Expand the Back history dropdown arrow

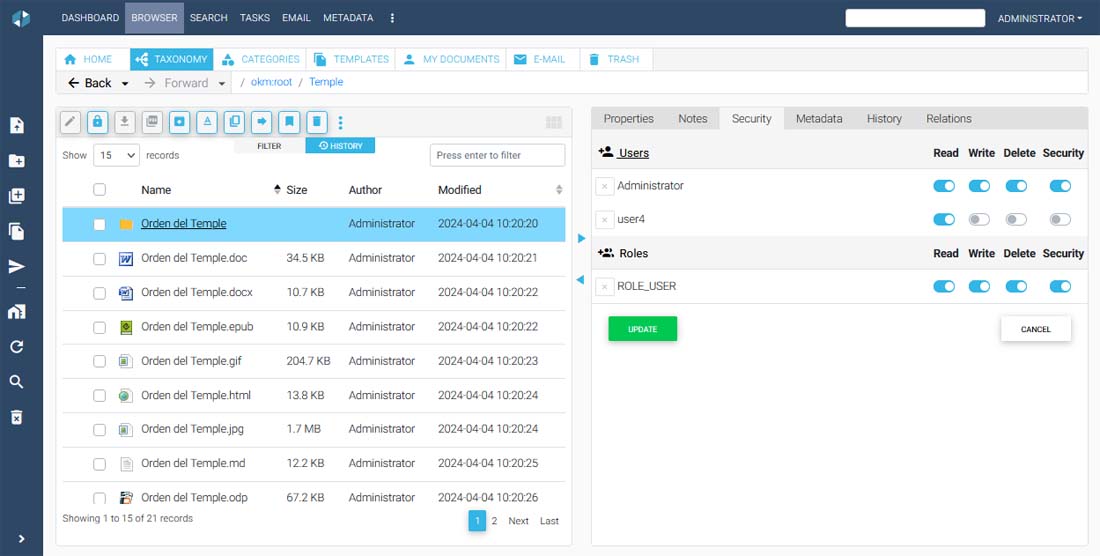[x=125, y=84]
